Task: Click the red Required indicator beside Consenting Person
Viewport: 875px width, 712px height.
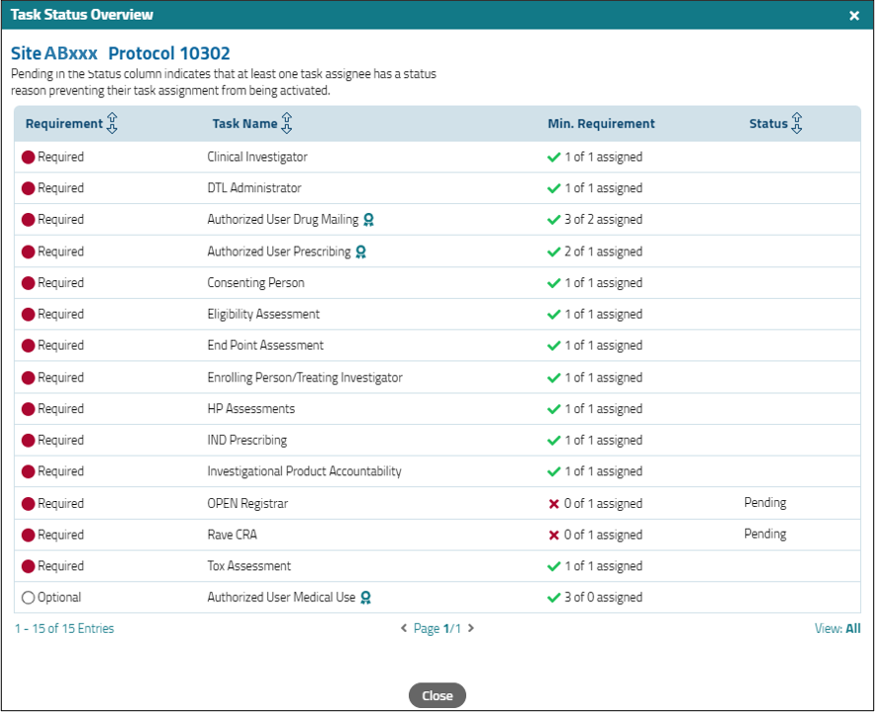Action: 30,283
